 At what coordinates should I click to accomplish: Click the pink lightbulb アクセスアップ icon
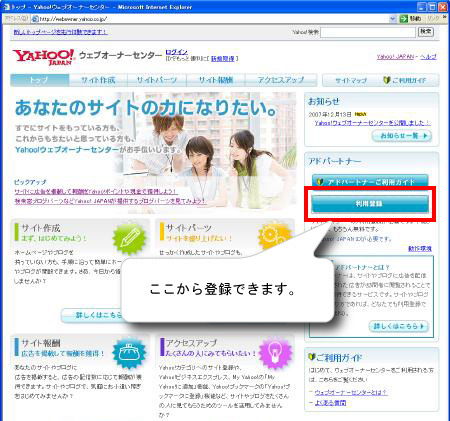(275, 353)
